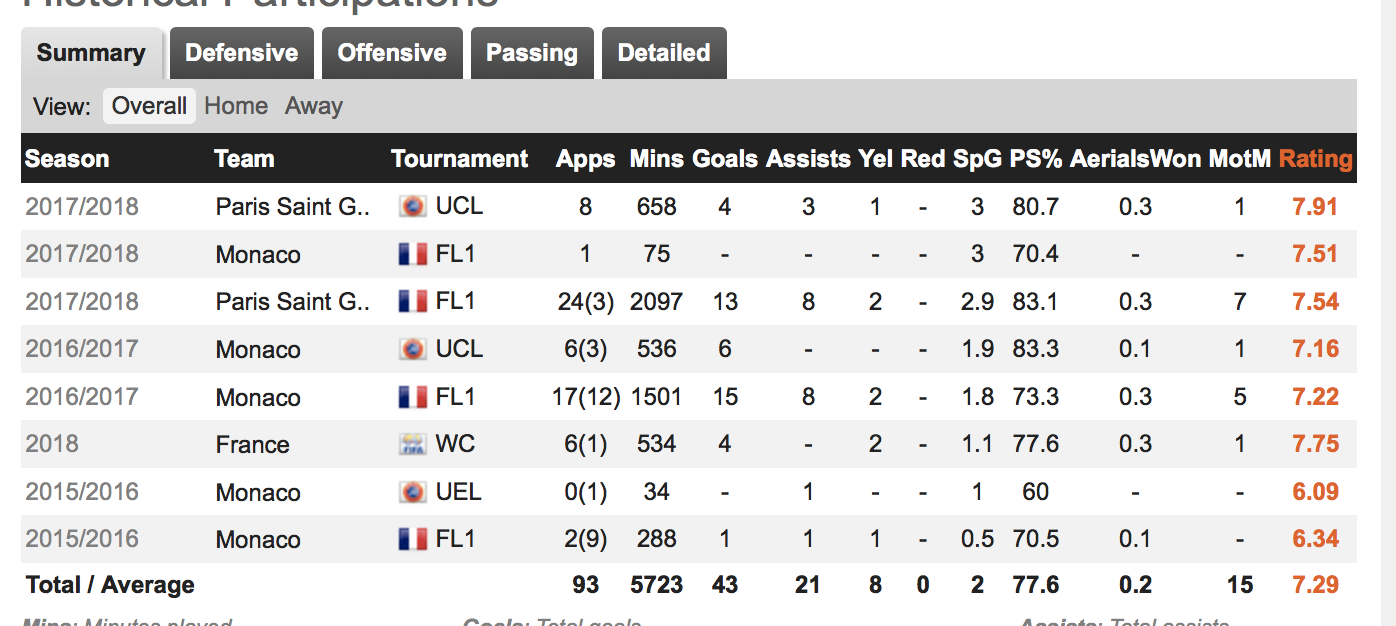Sort table by Goals column header
The width and height of the screenshot is (1396, 626).
(x=725, y=159)
